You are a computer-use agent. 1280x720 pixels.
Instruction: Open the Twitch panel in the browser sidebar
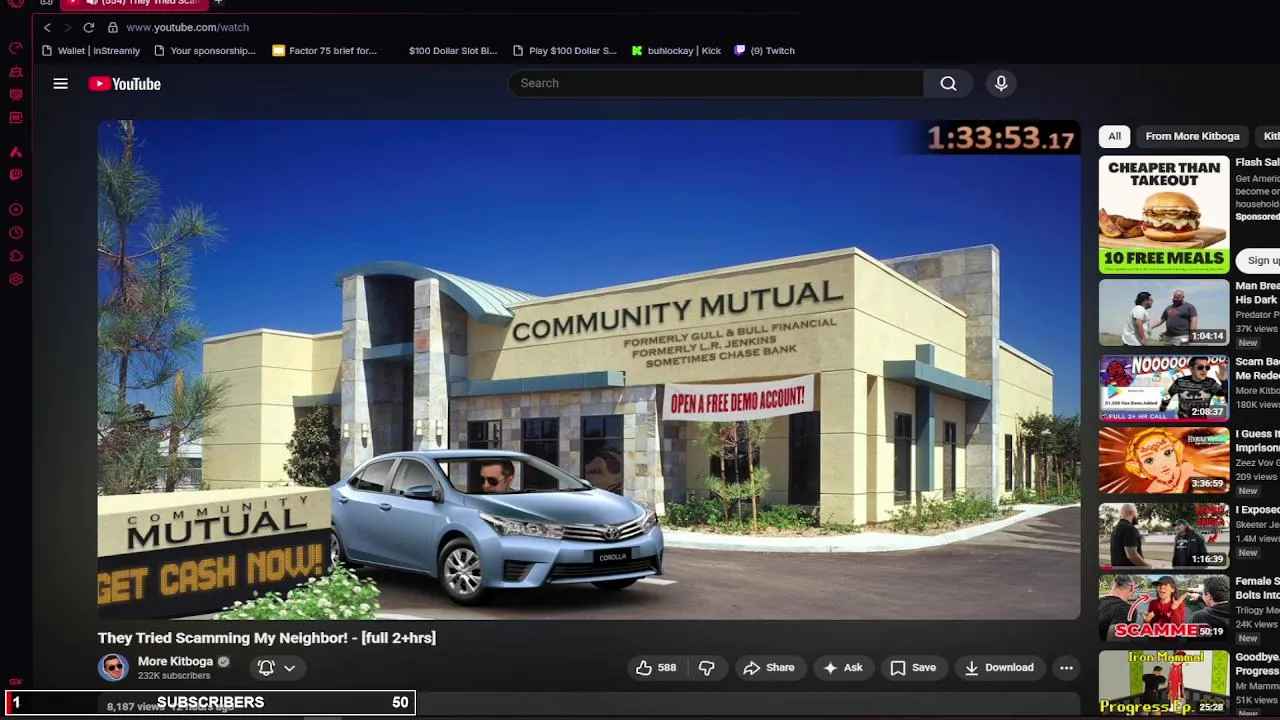(x=16, y=175)
